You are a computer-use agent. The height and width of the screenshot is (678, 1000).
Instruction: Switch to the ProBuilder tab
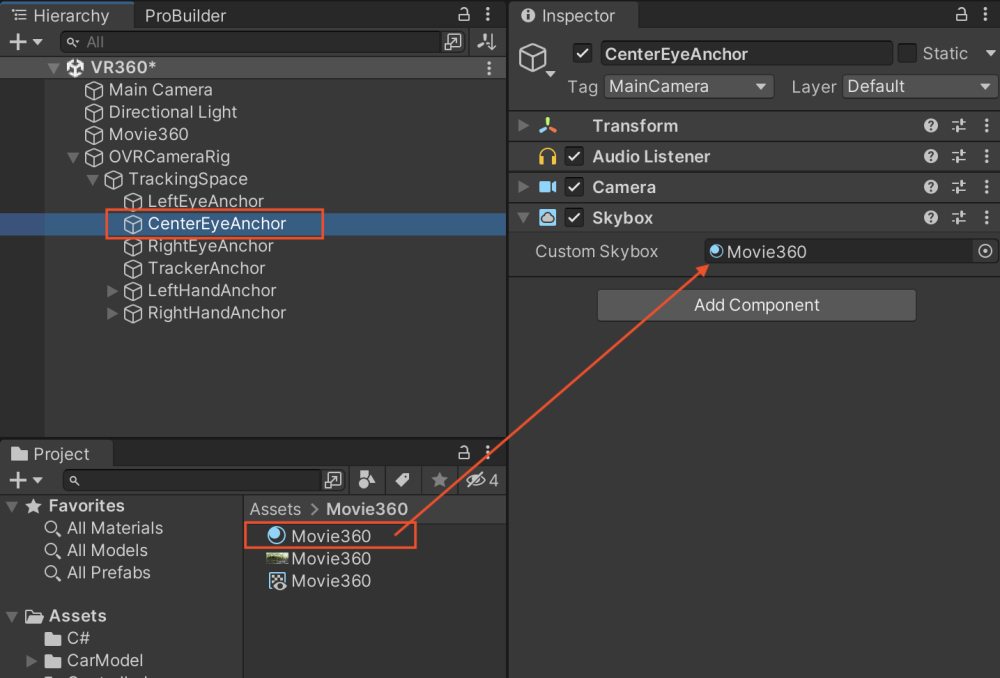point(185,16)
